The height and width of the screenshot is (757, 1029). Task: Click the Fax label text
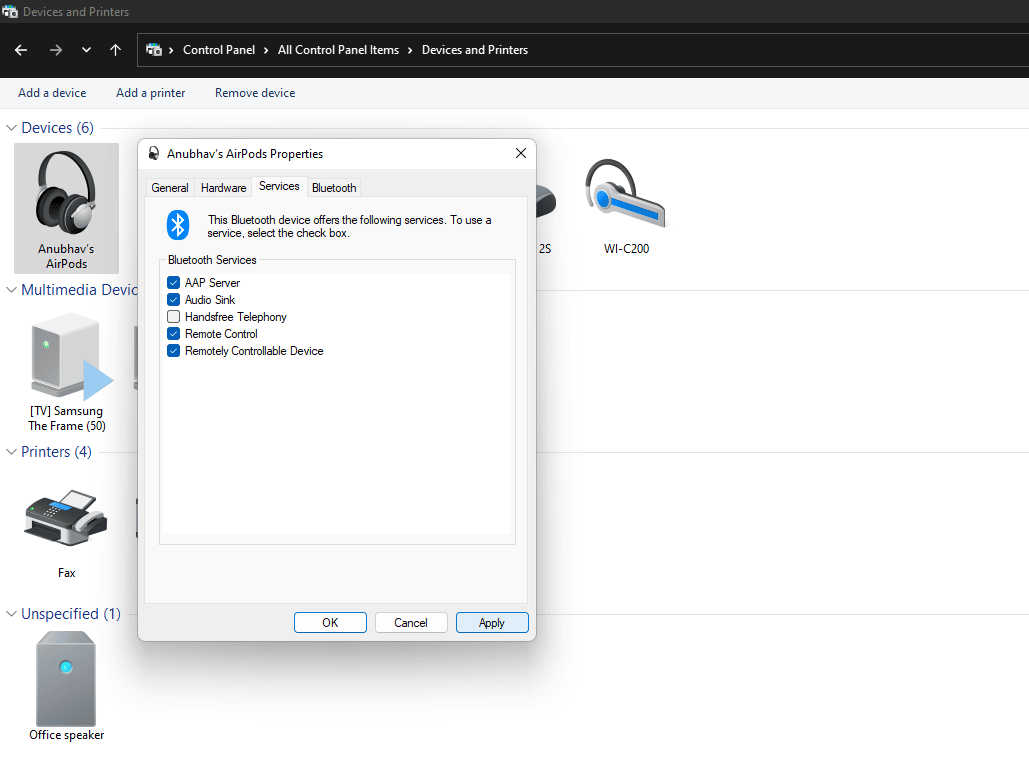coord(66,573)
